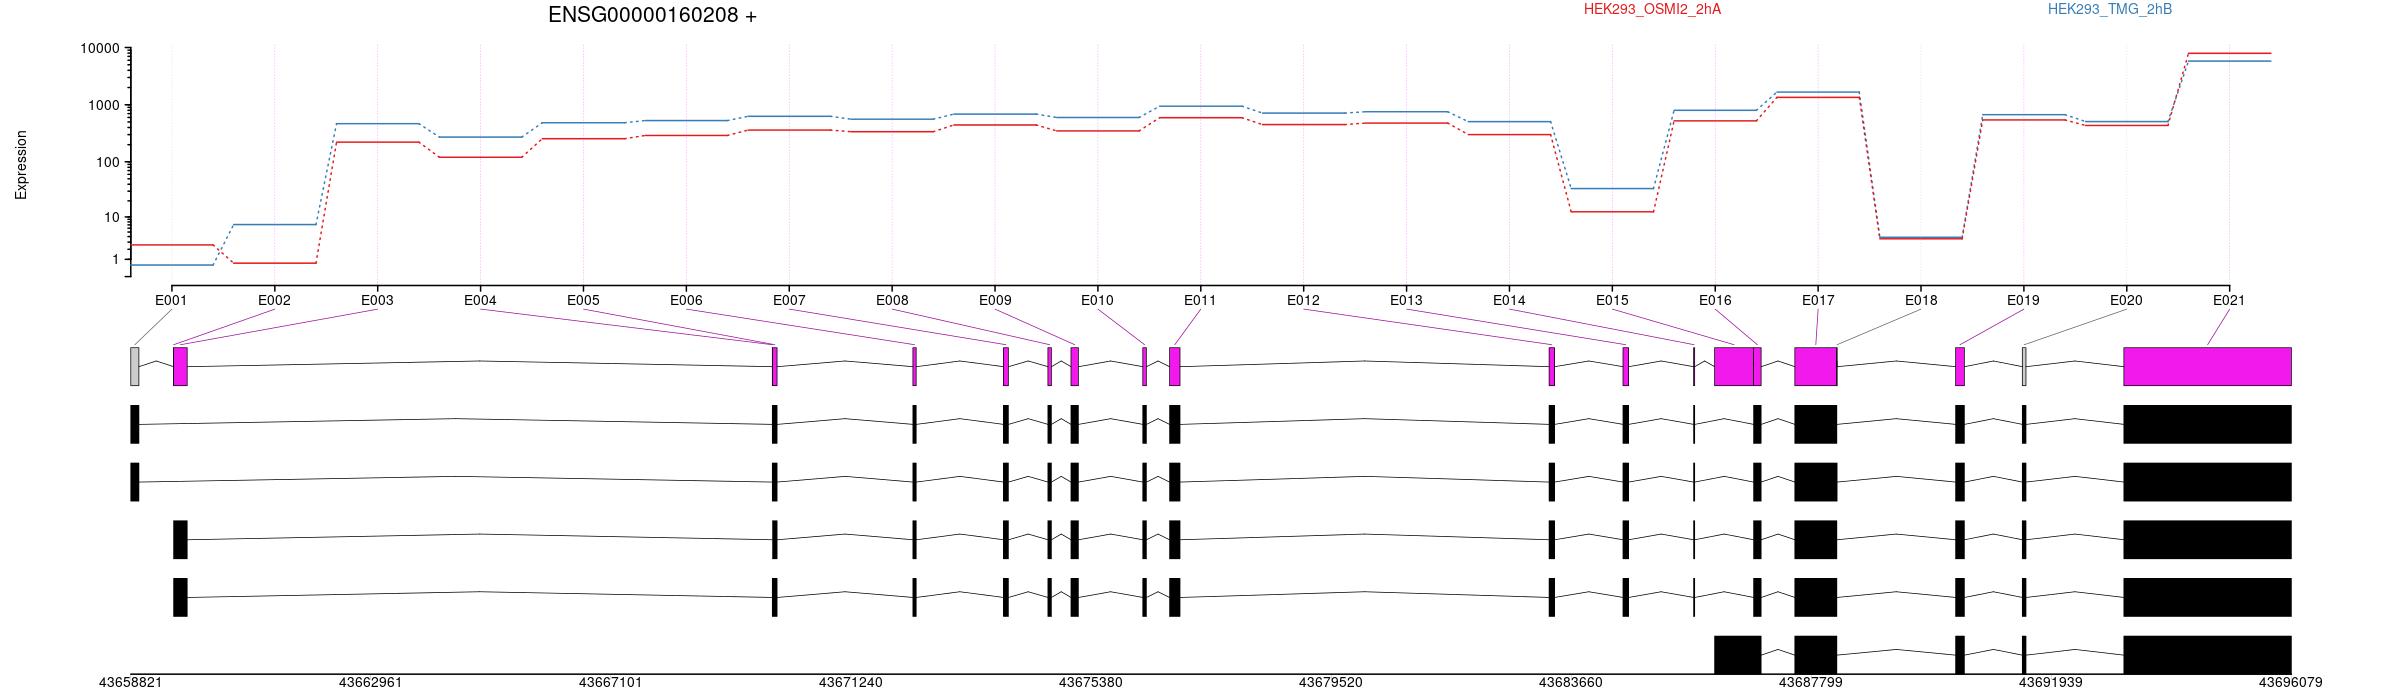This screenshot has width=2400, height=700.
Task: Click y-axis tick value 10
Action: pos(111,217)
